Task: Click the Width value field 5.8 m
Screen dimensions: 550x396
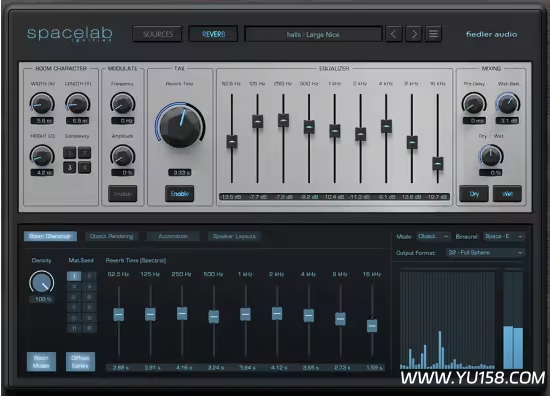Action: pos(42,121)
